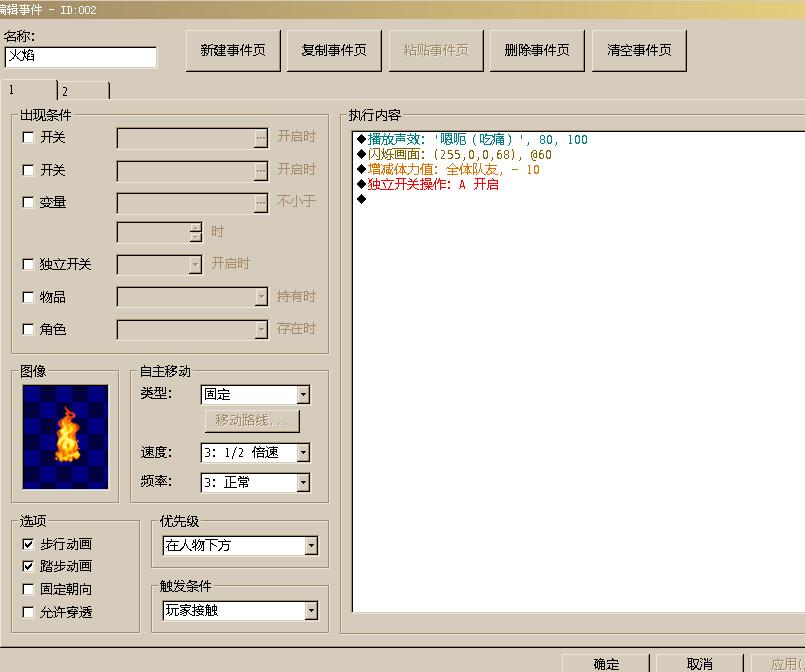This screenshot has width=805, height=672.
Task: Select the 闪烁画面 command line
Action: click(454, 155)
